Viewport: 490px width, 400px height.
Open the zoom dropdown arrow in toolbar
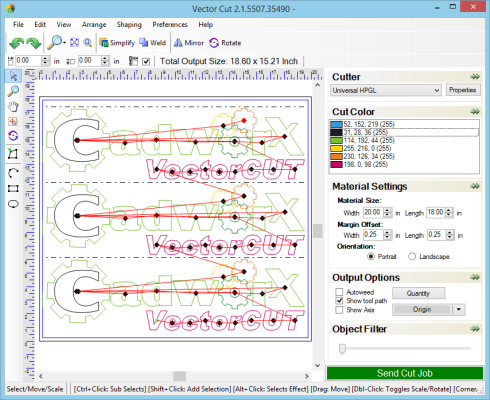(64, 43)
